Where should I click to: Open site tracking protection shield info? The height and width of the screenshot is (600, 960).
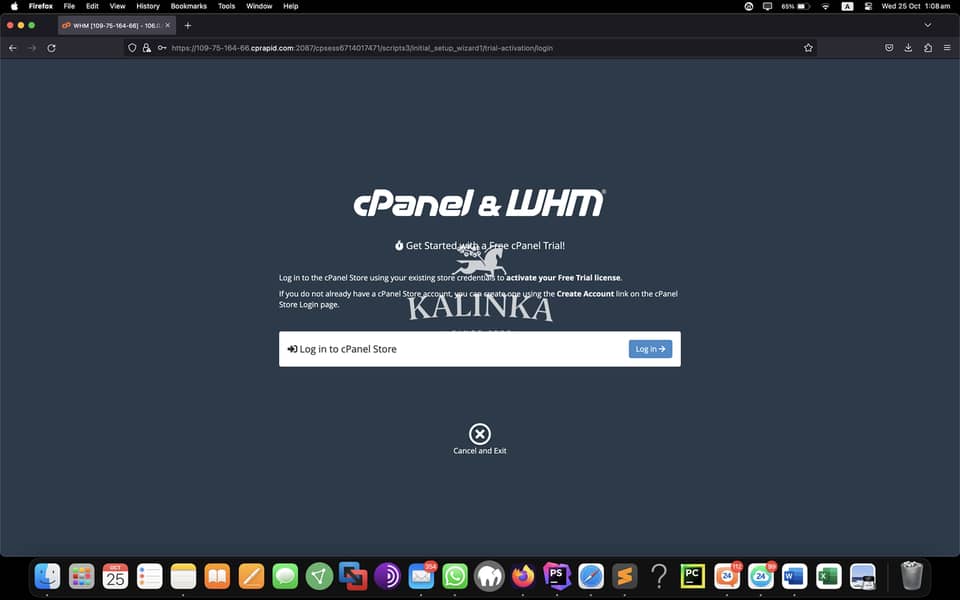[x=132, y=48]
